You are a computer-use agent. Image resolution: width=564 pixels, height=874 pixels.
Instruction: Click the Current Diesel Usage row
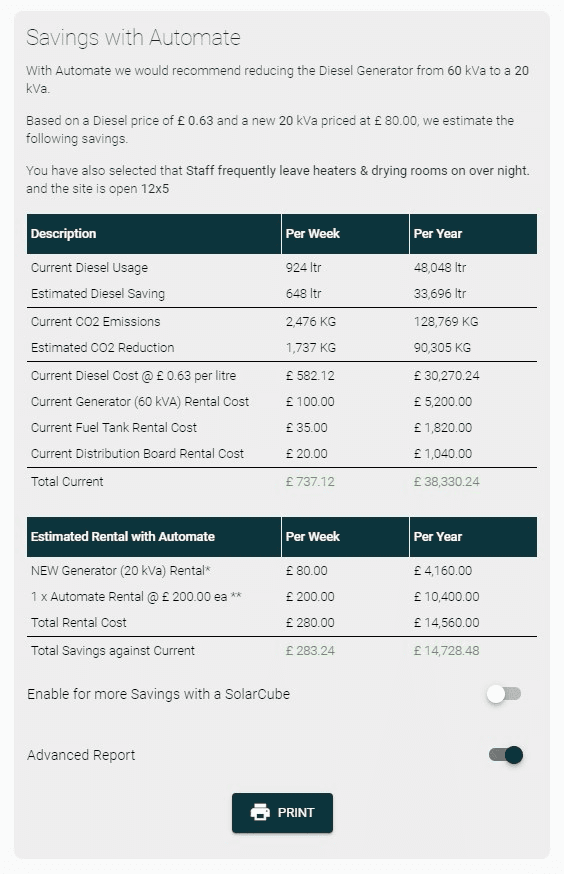[282, 268]
